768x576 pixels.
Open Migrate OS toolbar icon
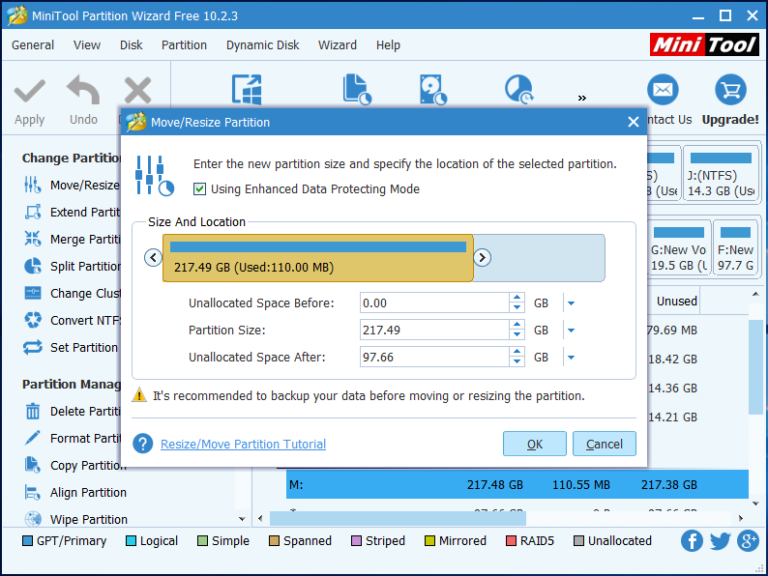tap(246, 89)
